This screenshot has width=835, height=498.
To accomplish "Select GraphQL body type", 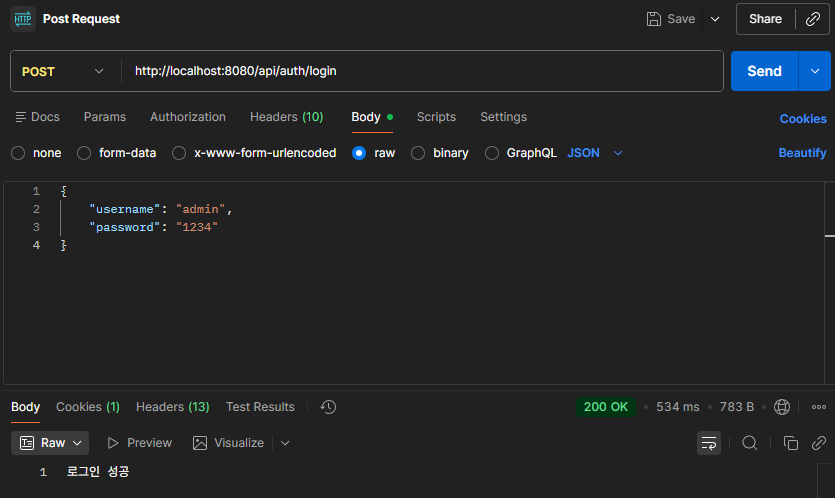I will pos(492,153).
